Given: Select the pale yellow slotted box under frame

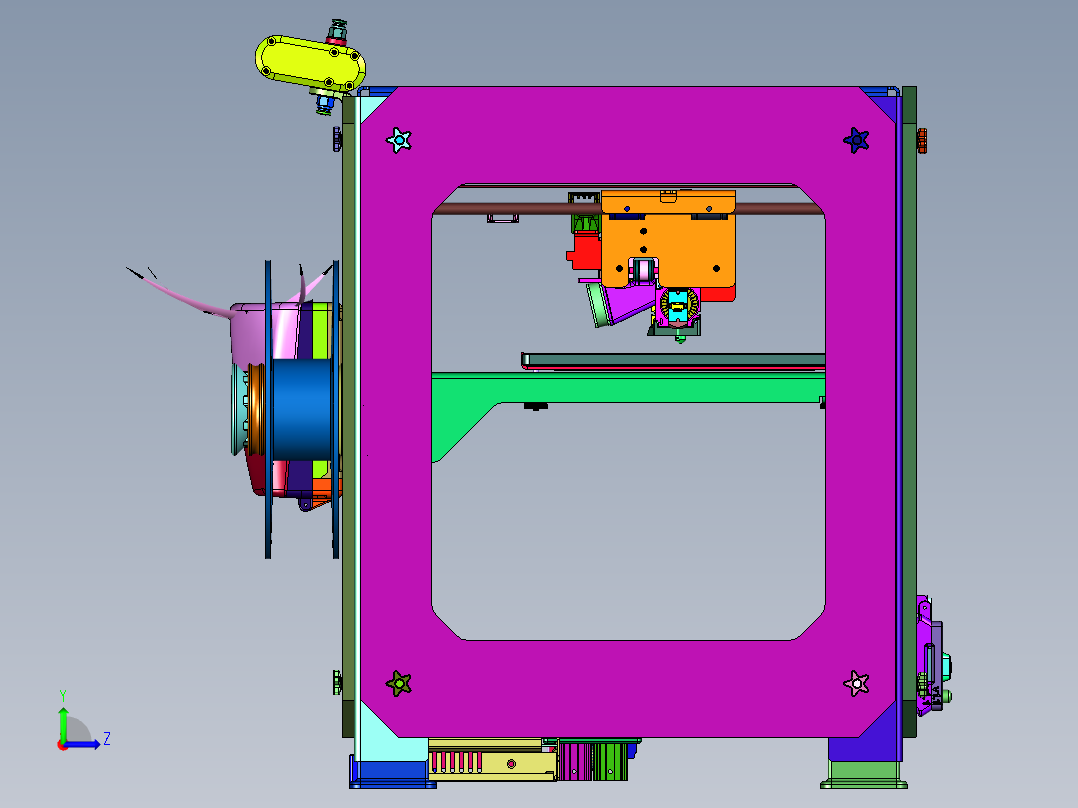Looking at the screenshot, I should pyautogui.click(x=492, y=762).
